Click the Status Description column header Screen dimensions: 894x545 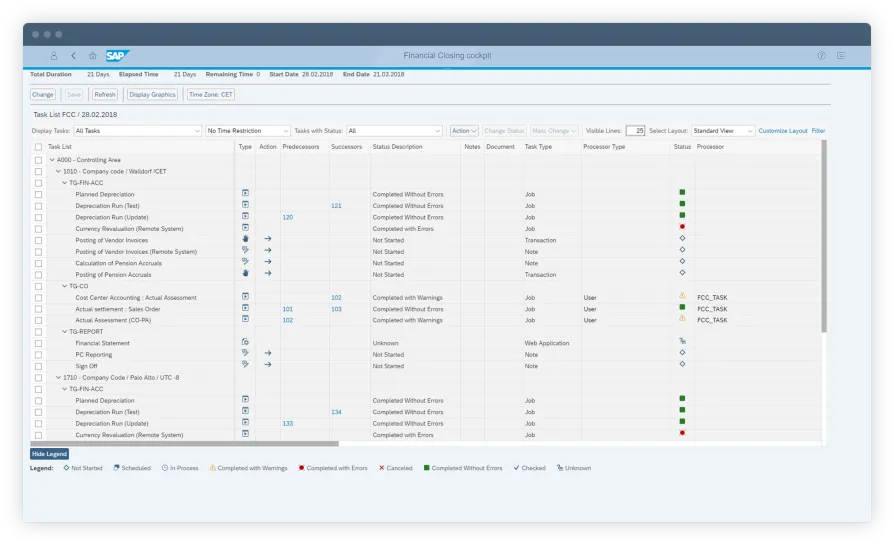(x=397, y=147)
